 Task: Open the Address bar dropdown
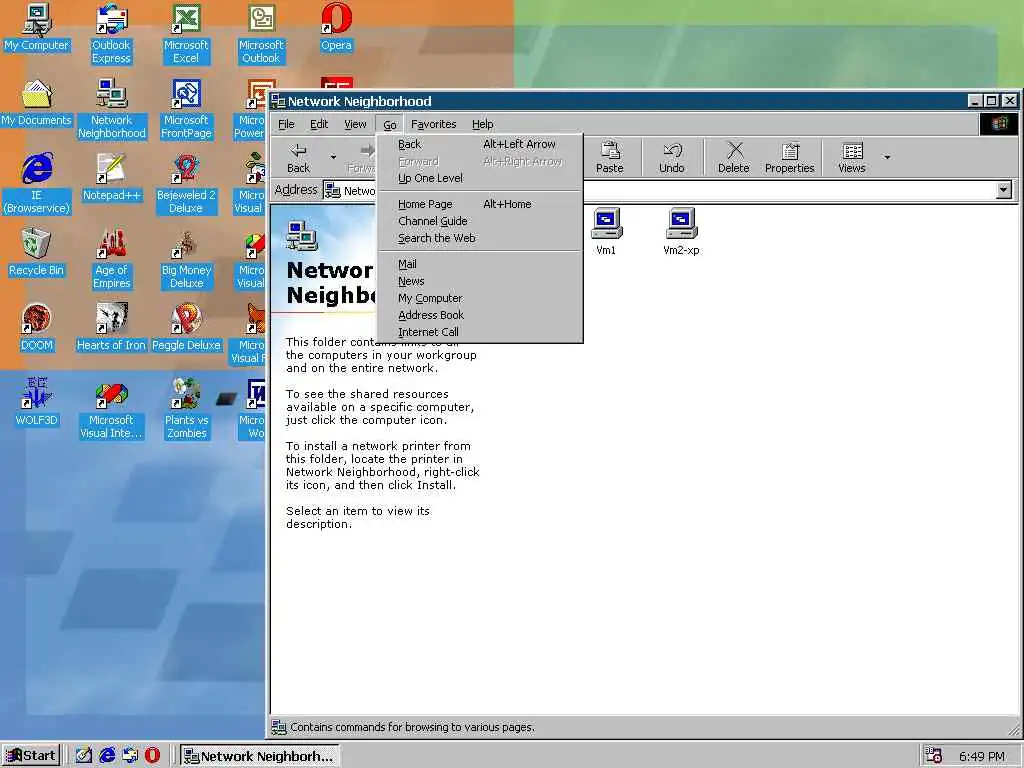(x=1004, y=190)
